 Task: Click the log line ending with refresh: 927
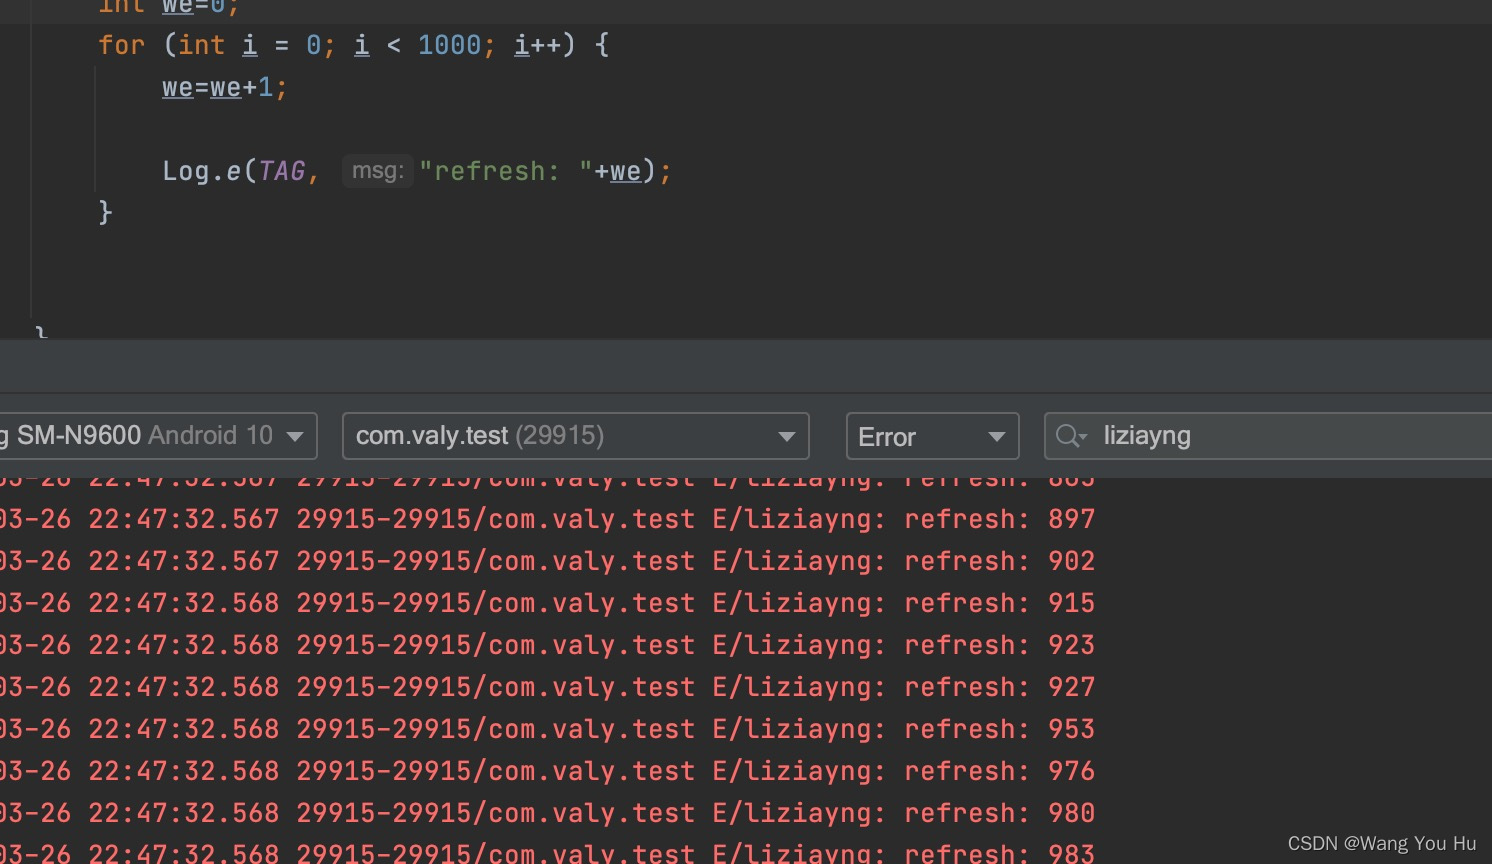[x=547, y=687]
